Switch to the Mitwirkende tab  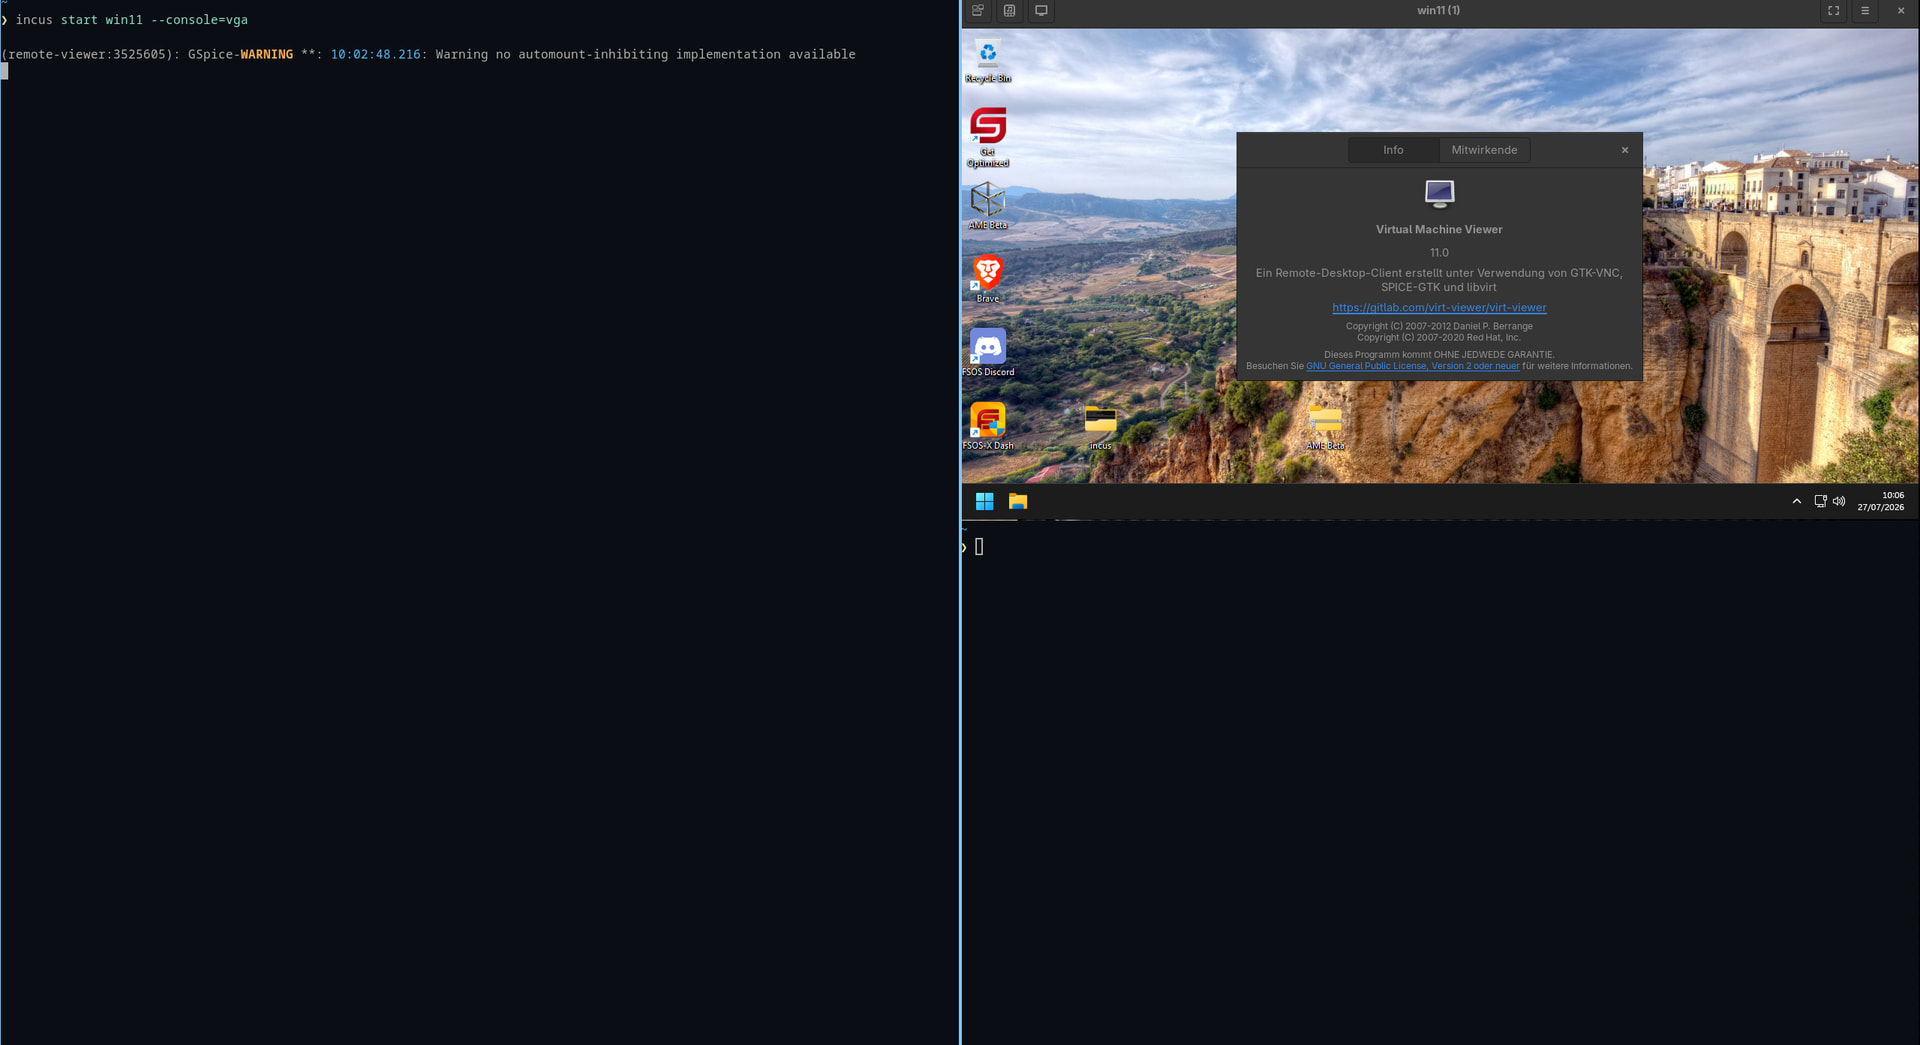[1484, 150]
